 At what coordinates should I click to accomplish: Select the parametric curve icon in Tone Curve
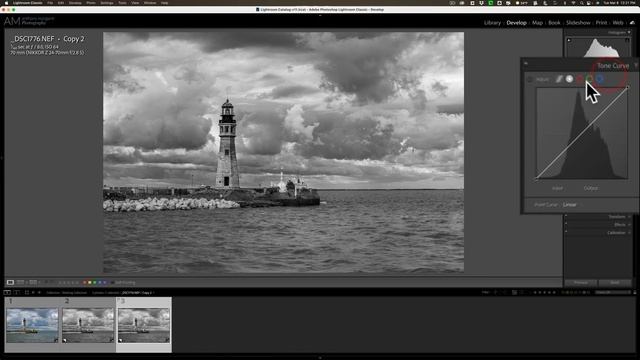(x=559, y=79)
